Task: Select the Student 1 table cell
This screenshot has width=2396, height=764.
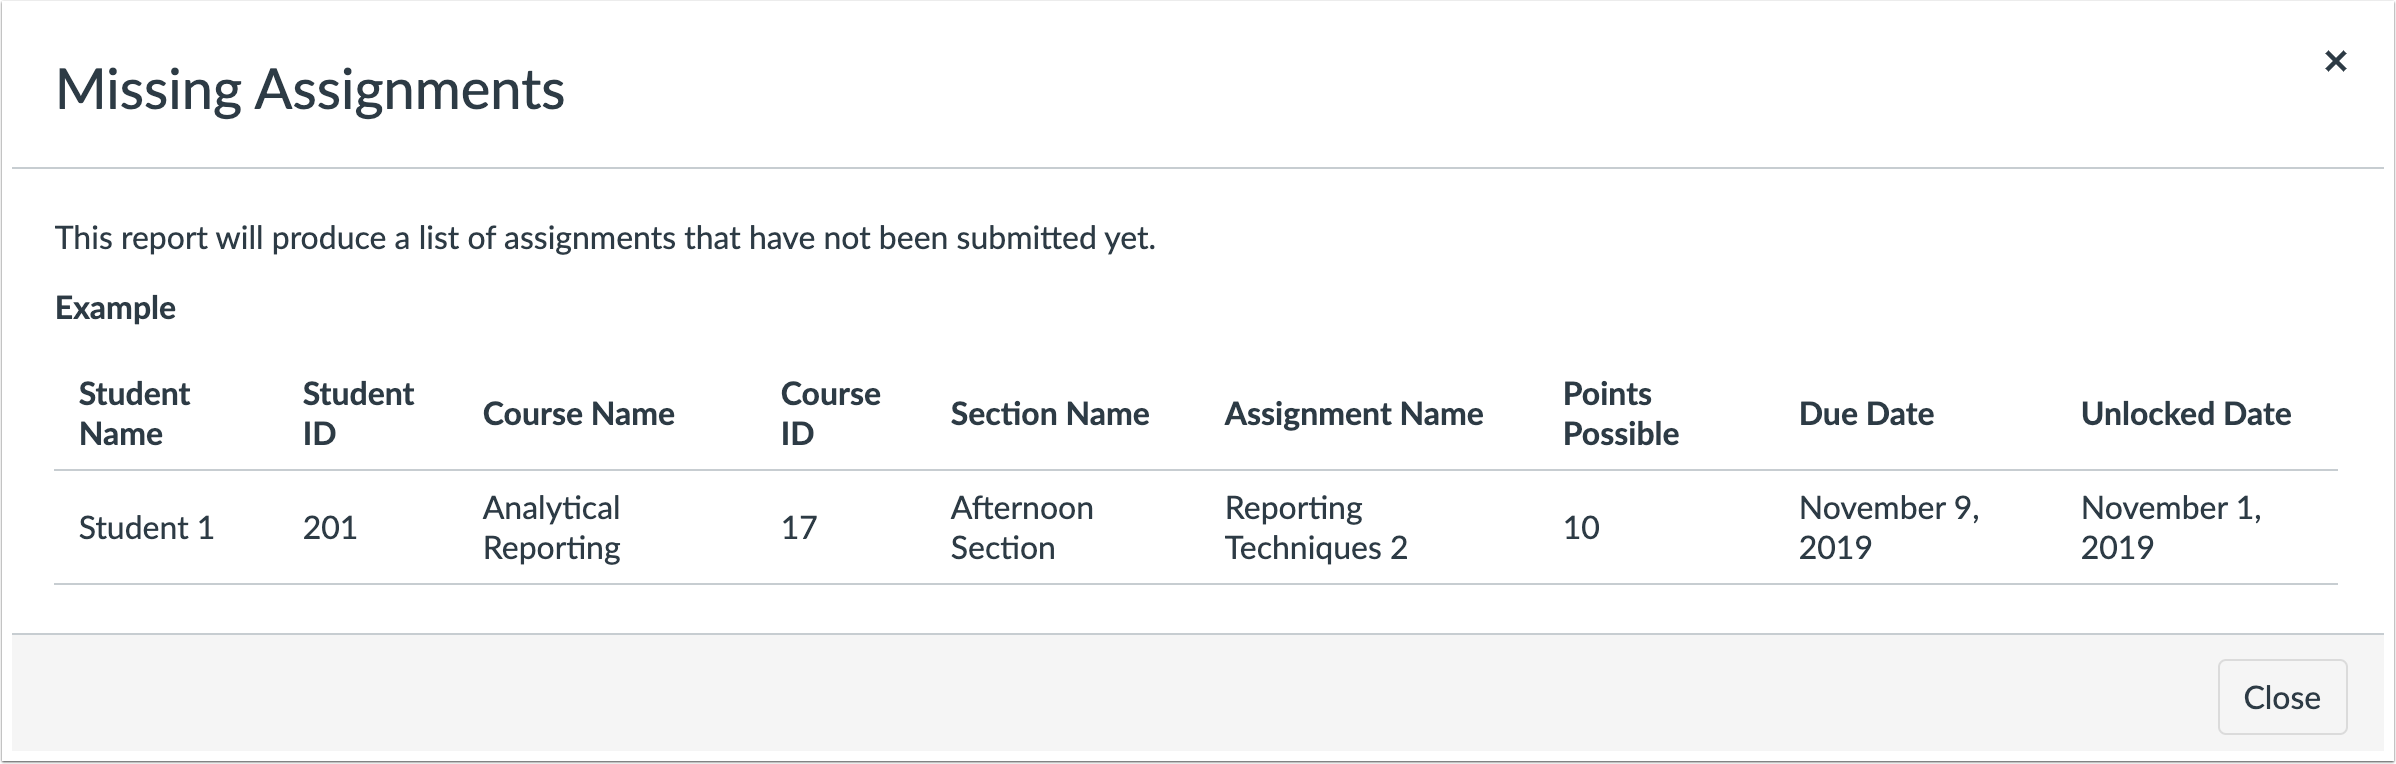Action: pyautogui.click(x=145, y=527)
